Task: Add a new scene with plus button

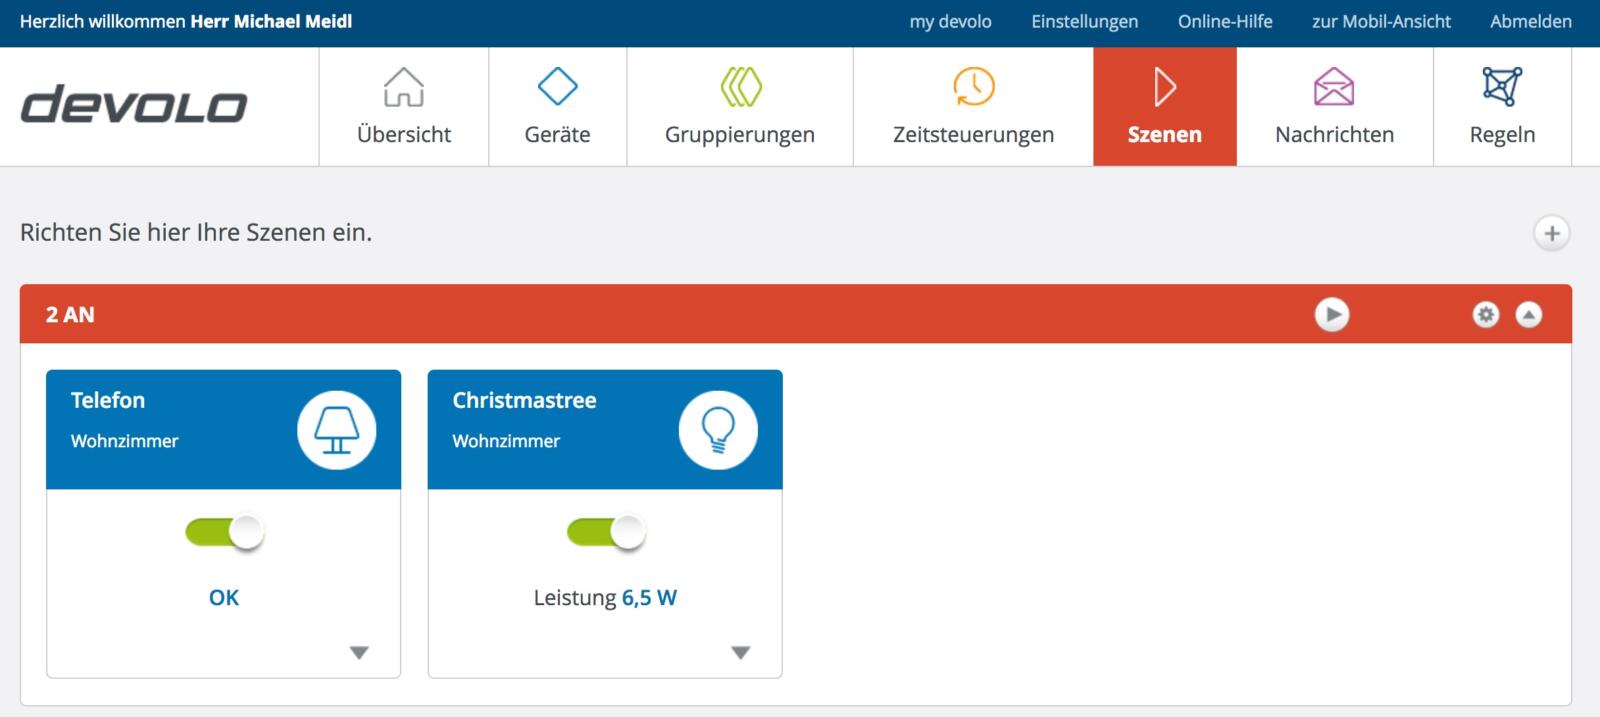Action: coord(1551,234)
